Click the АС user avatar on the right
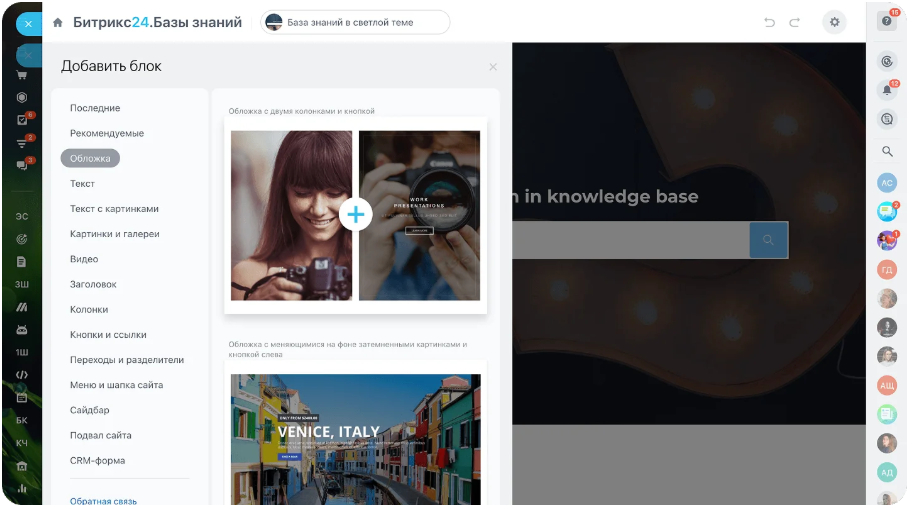The width and height of the screenshot is (913, 509). coord(887,183)
